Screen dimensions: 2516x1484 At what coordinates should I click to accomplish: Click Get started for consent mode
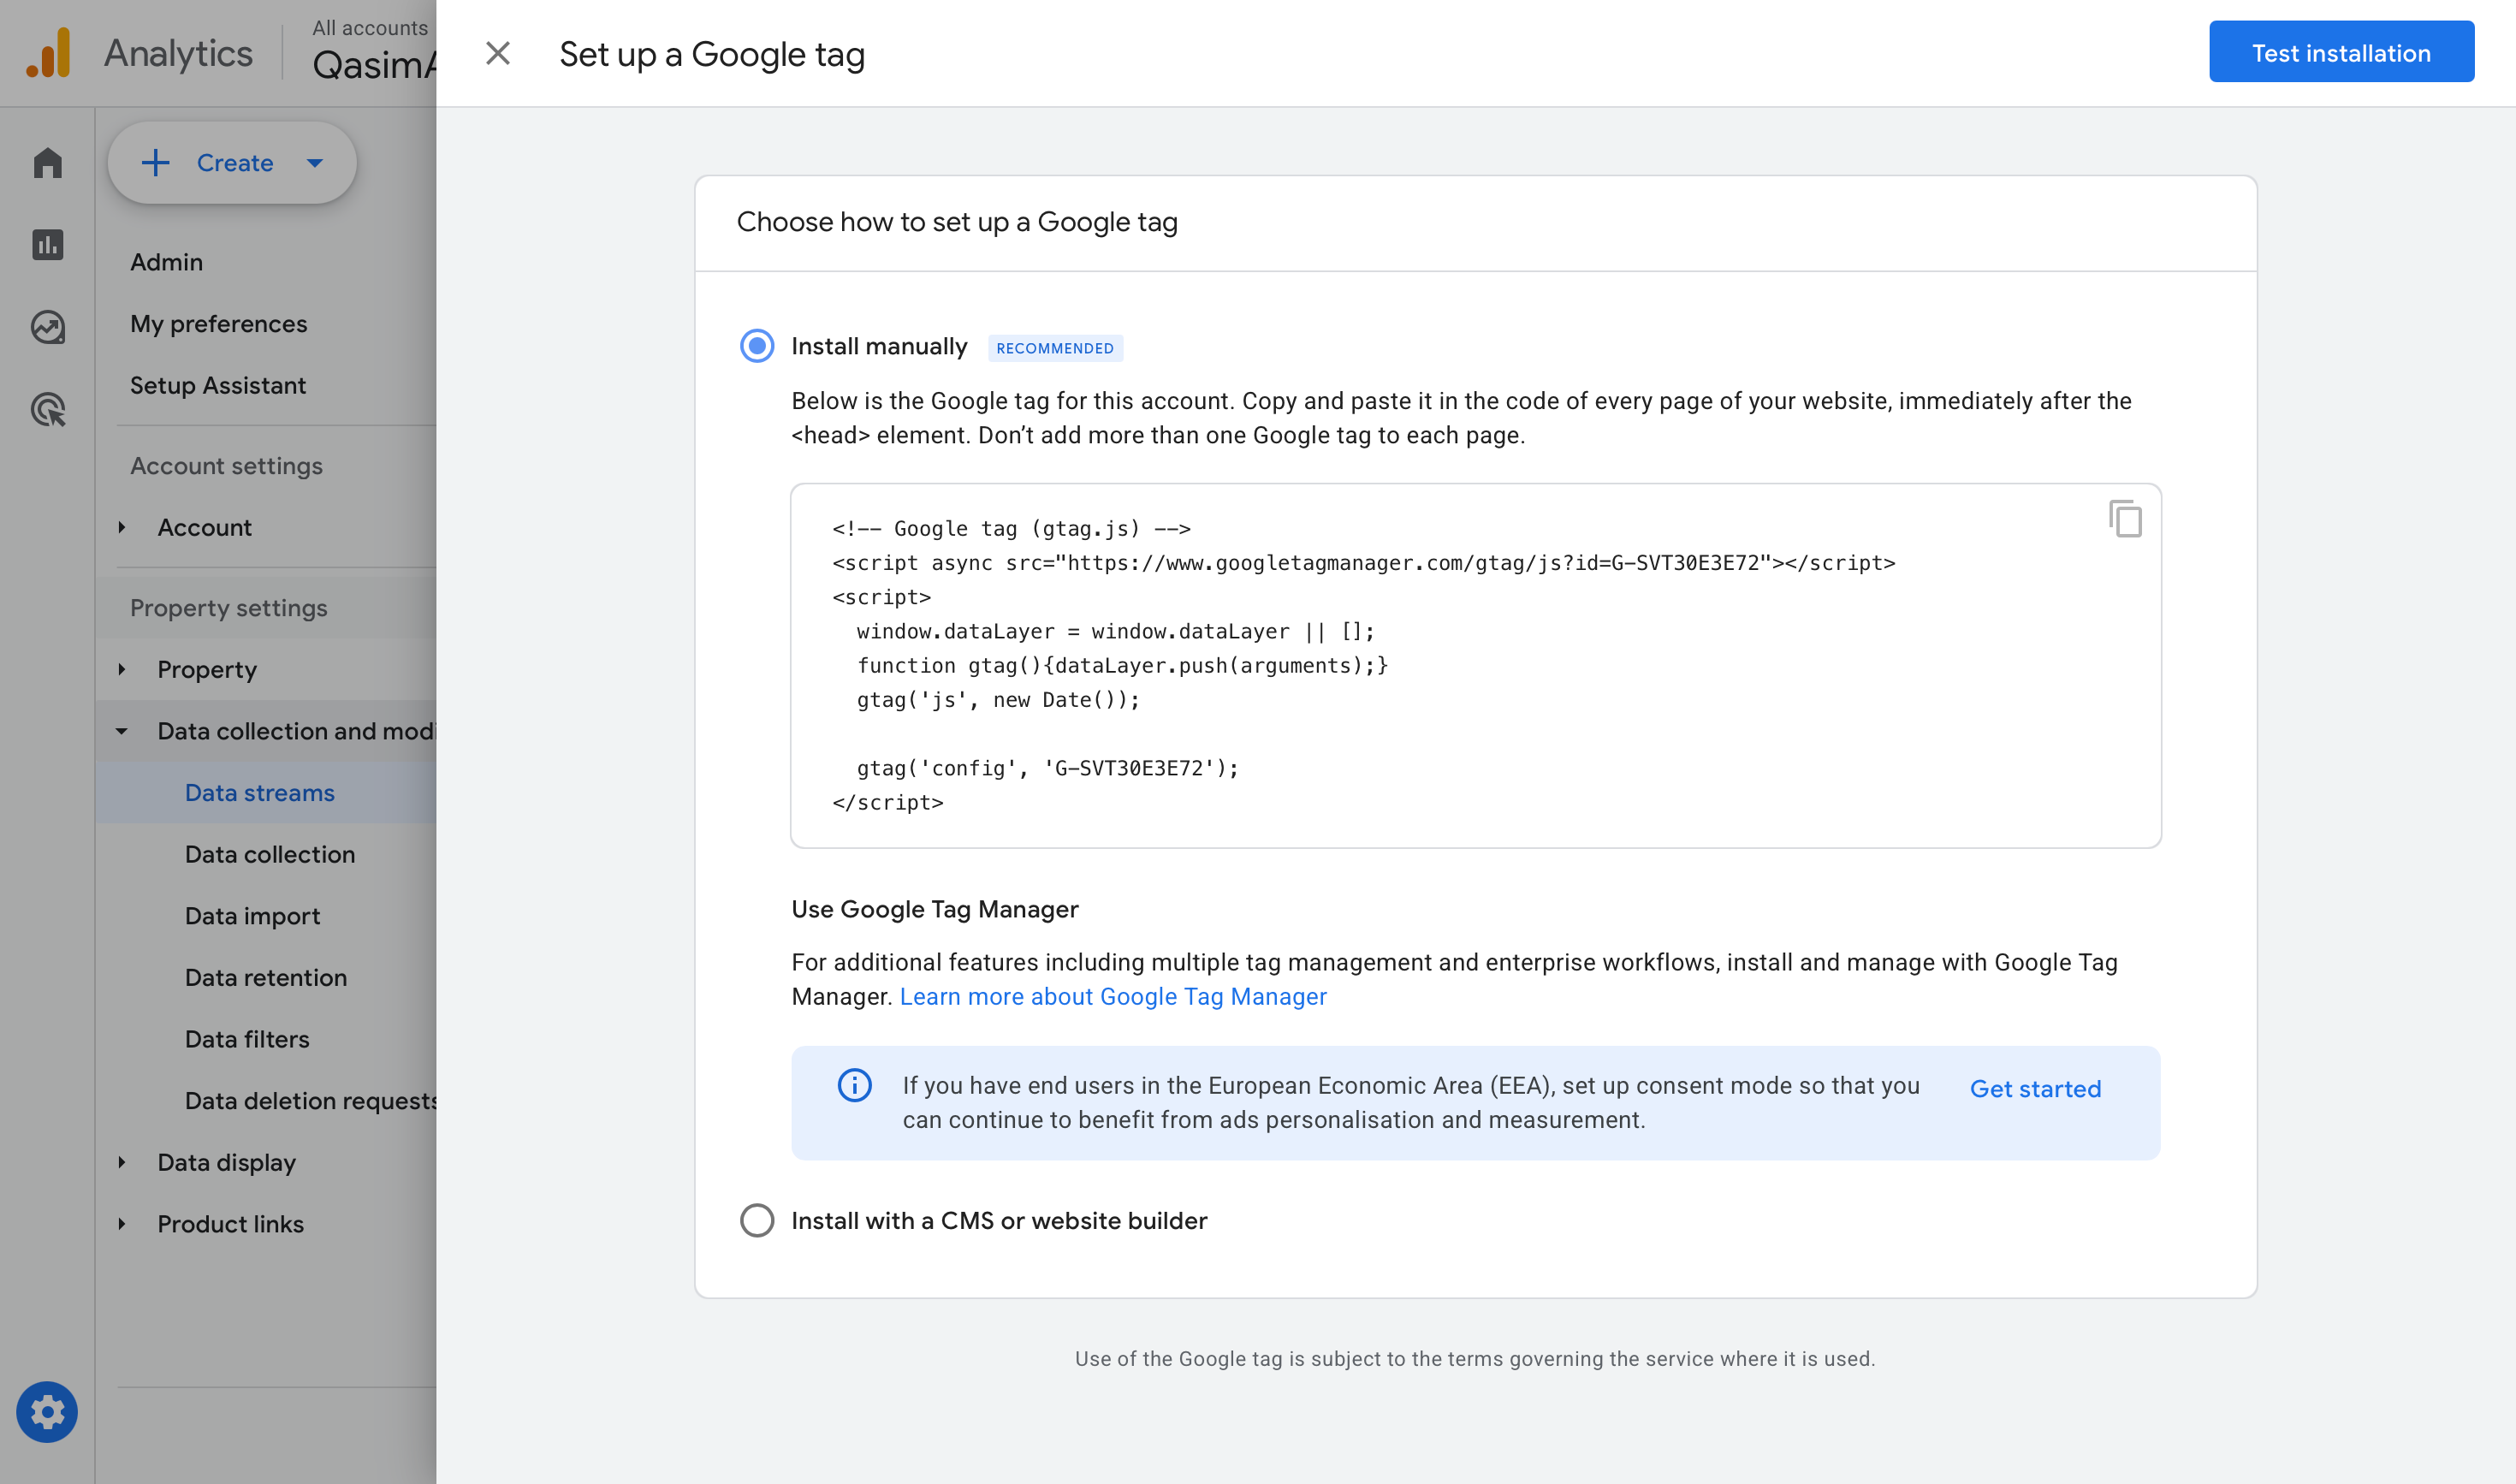(2035, 1088)
